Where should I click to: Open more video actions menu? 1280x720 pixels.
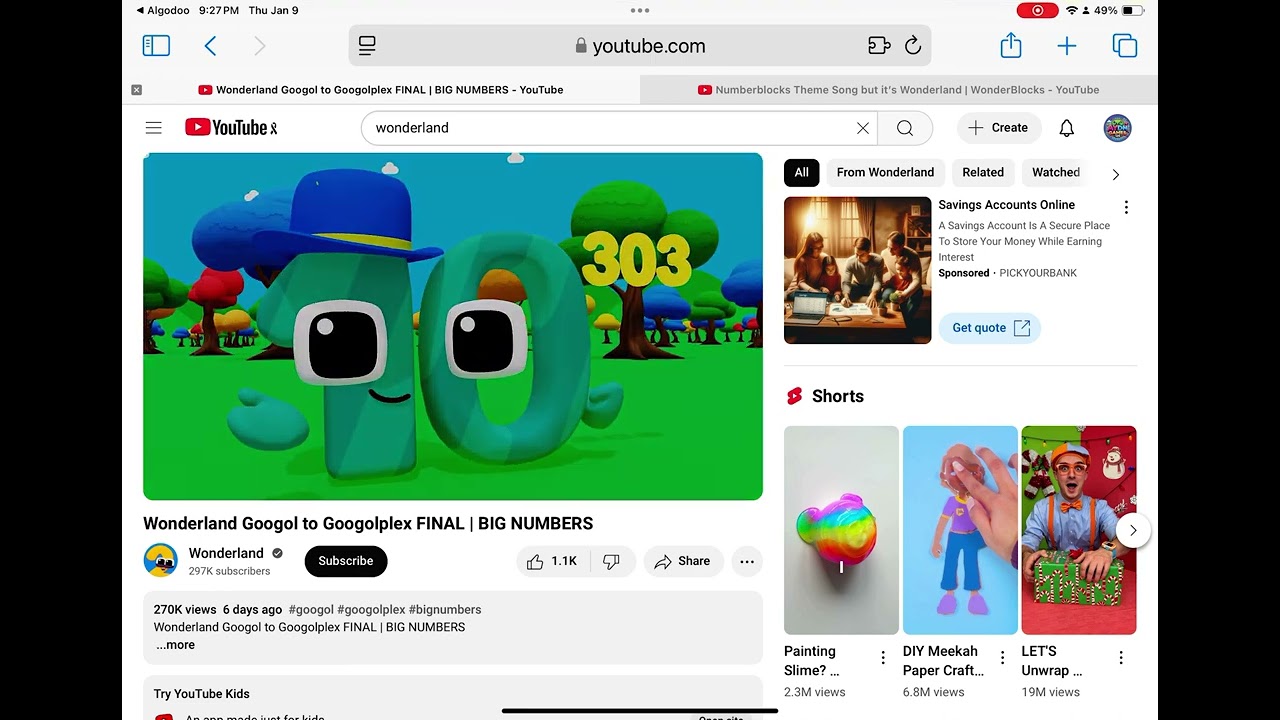747,562
